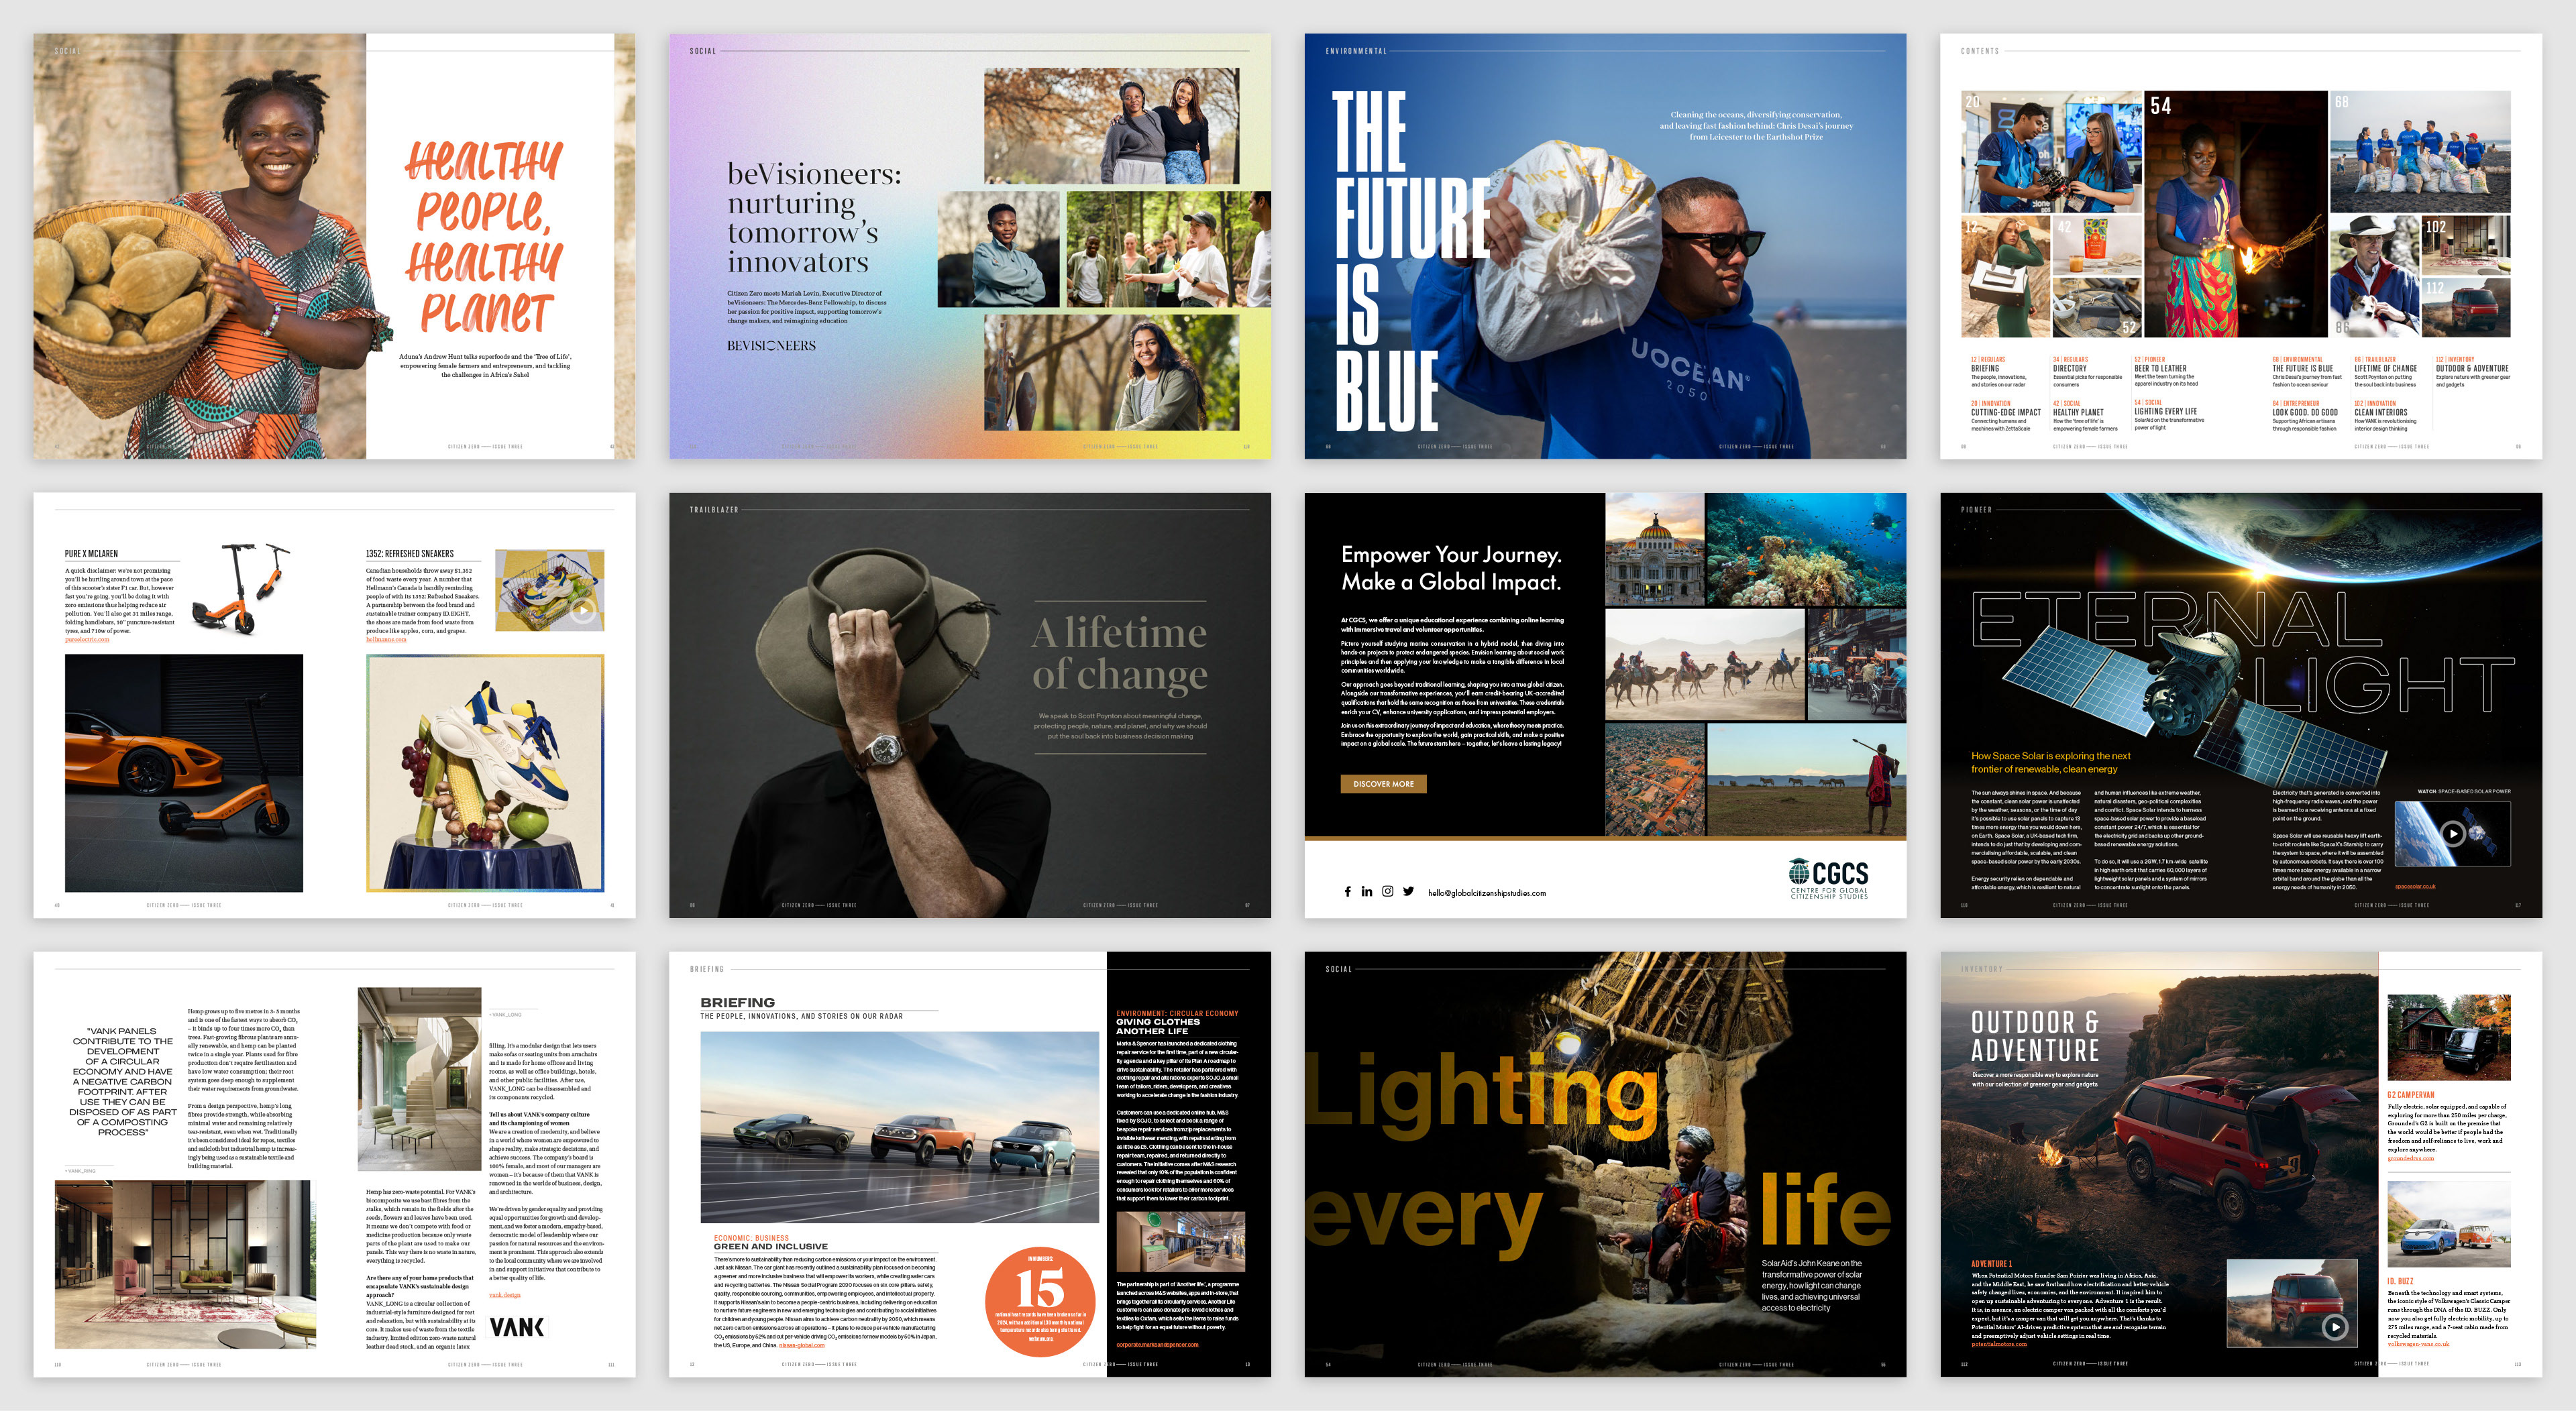This screenshot has width=2576, height=1411.
Task: Click the hello@globalcitizenshipstudies.com email address
Action: (x=1486, y=893)
